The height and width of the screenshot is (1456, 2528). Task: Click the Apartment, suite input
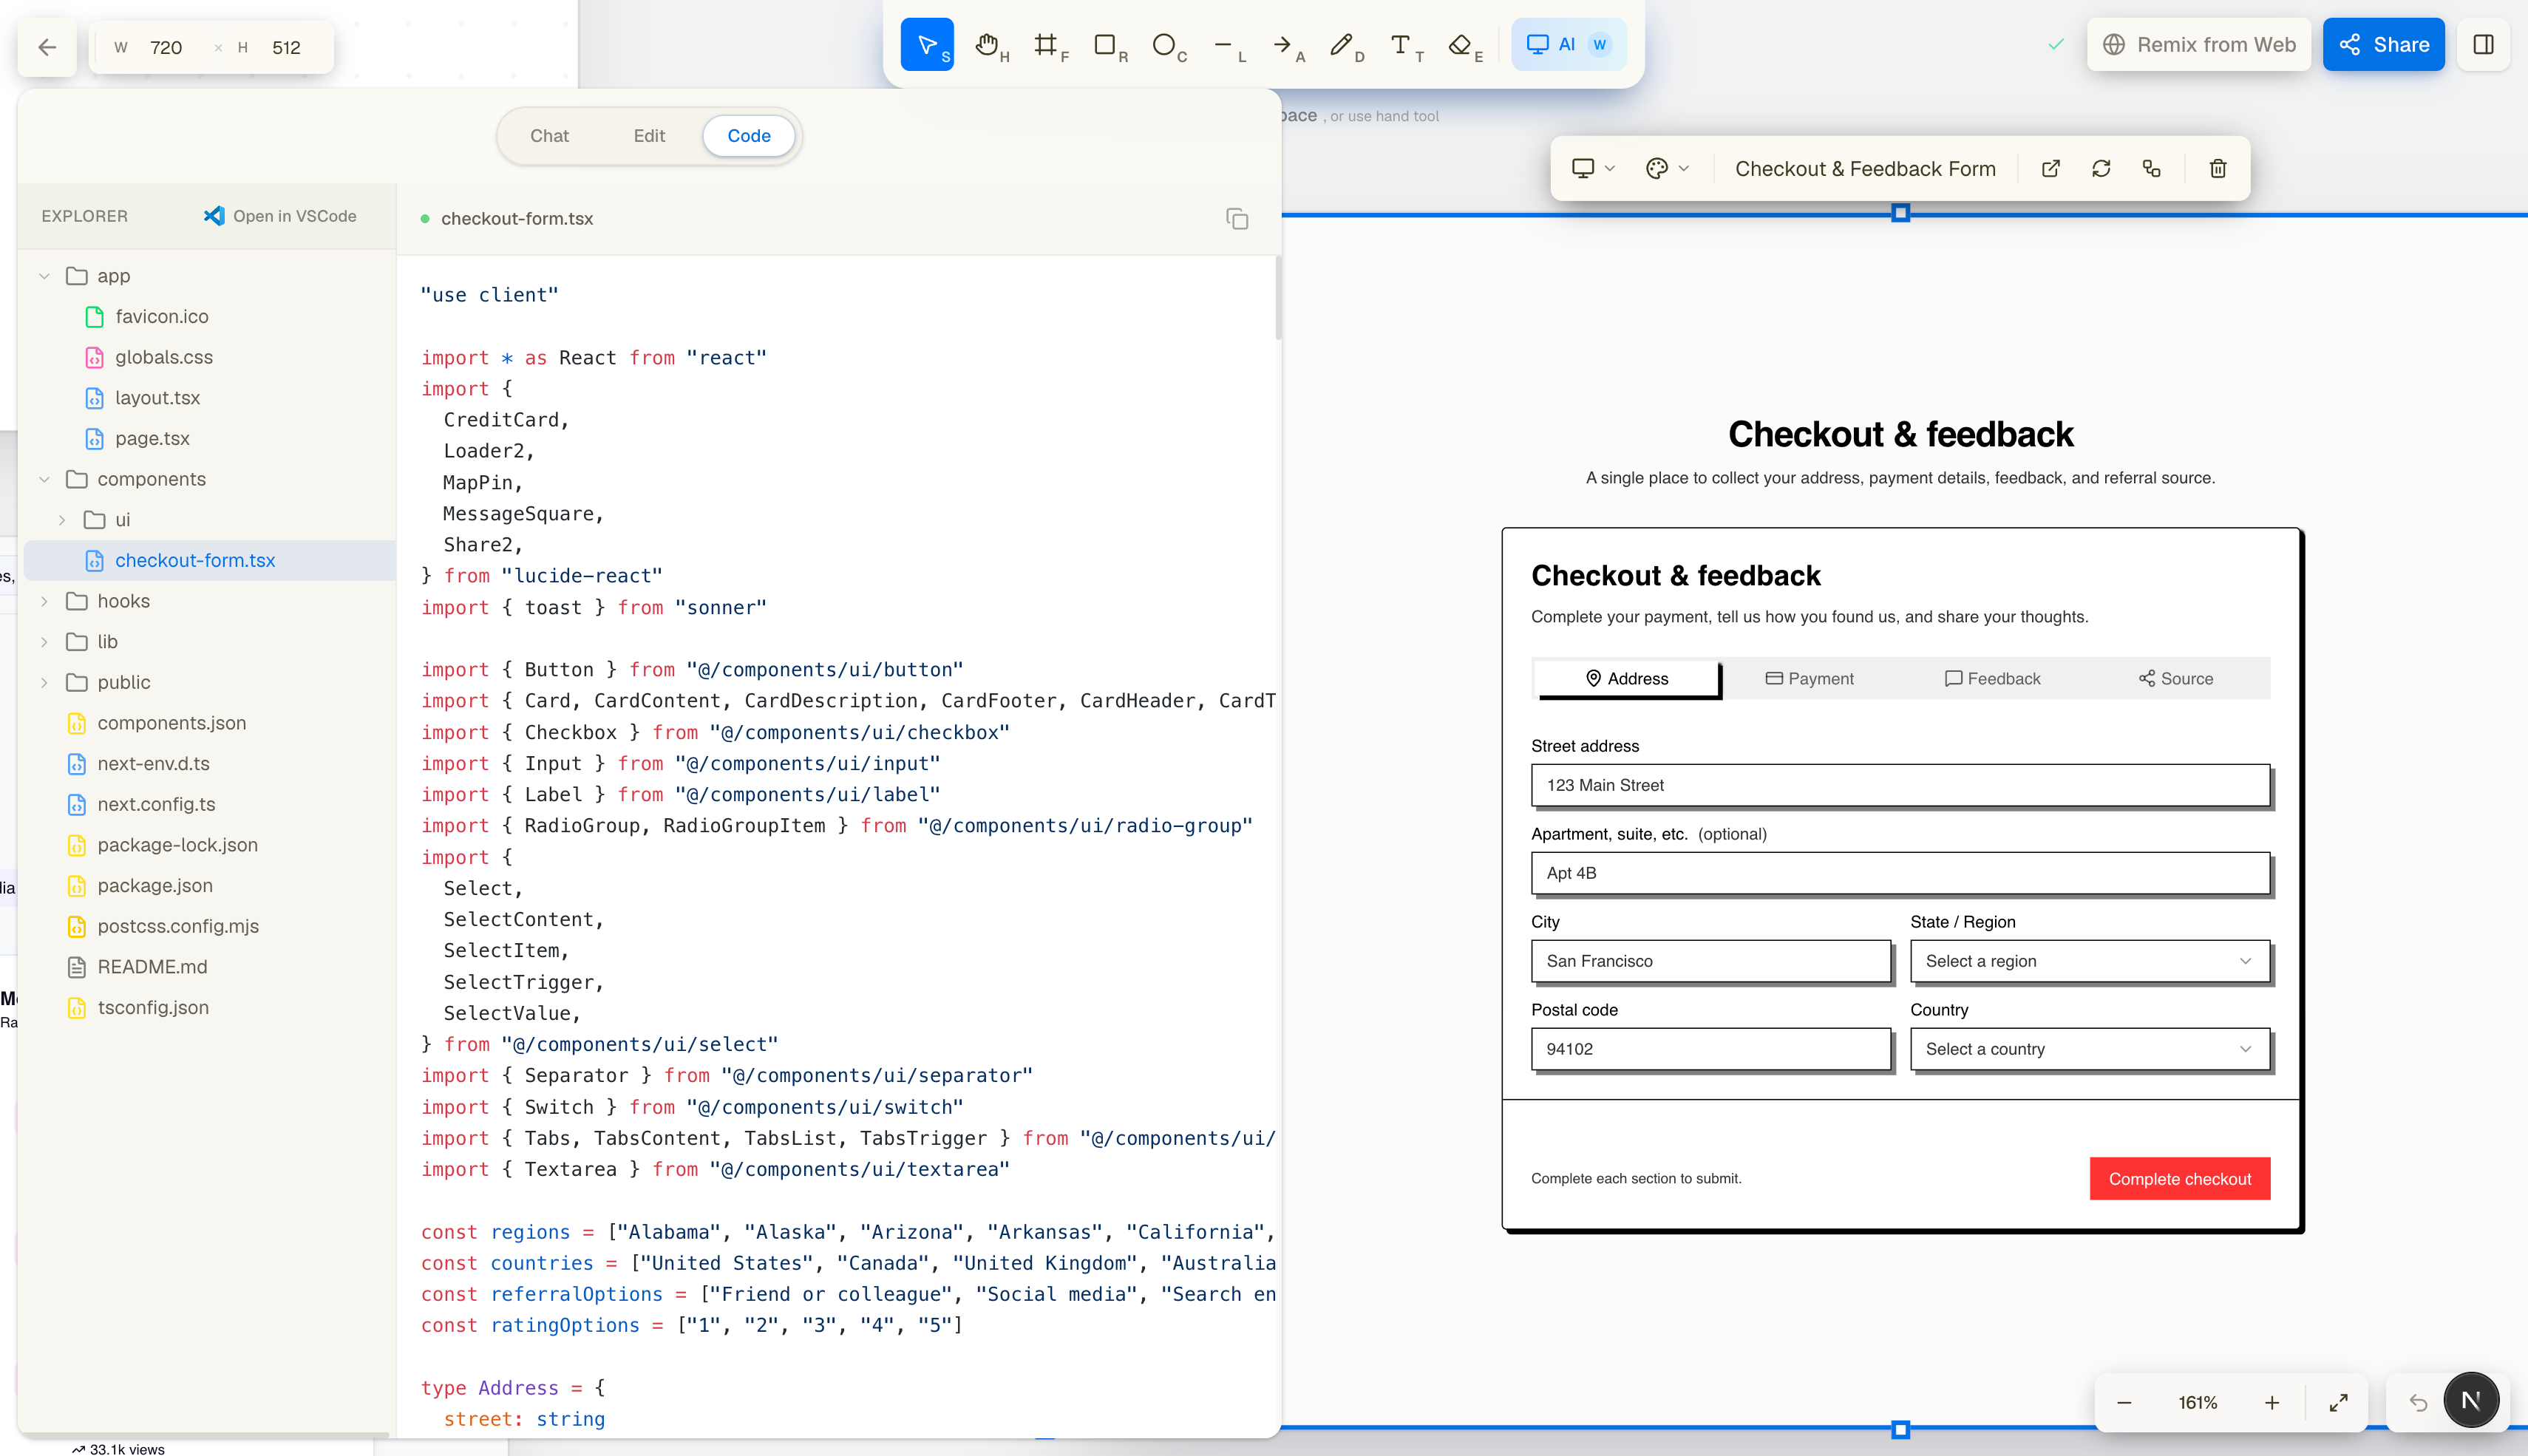1900,873
